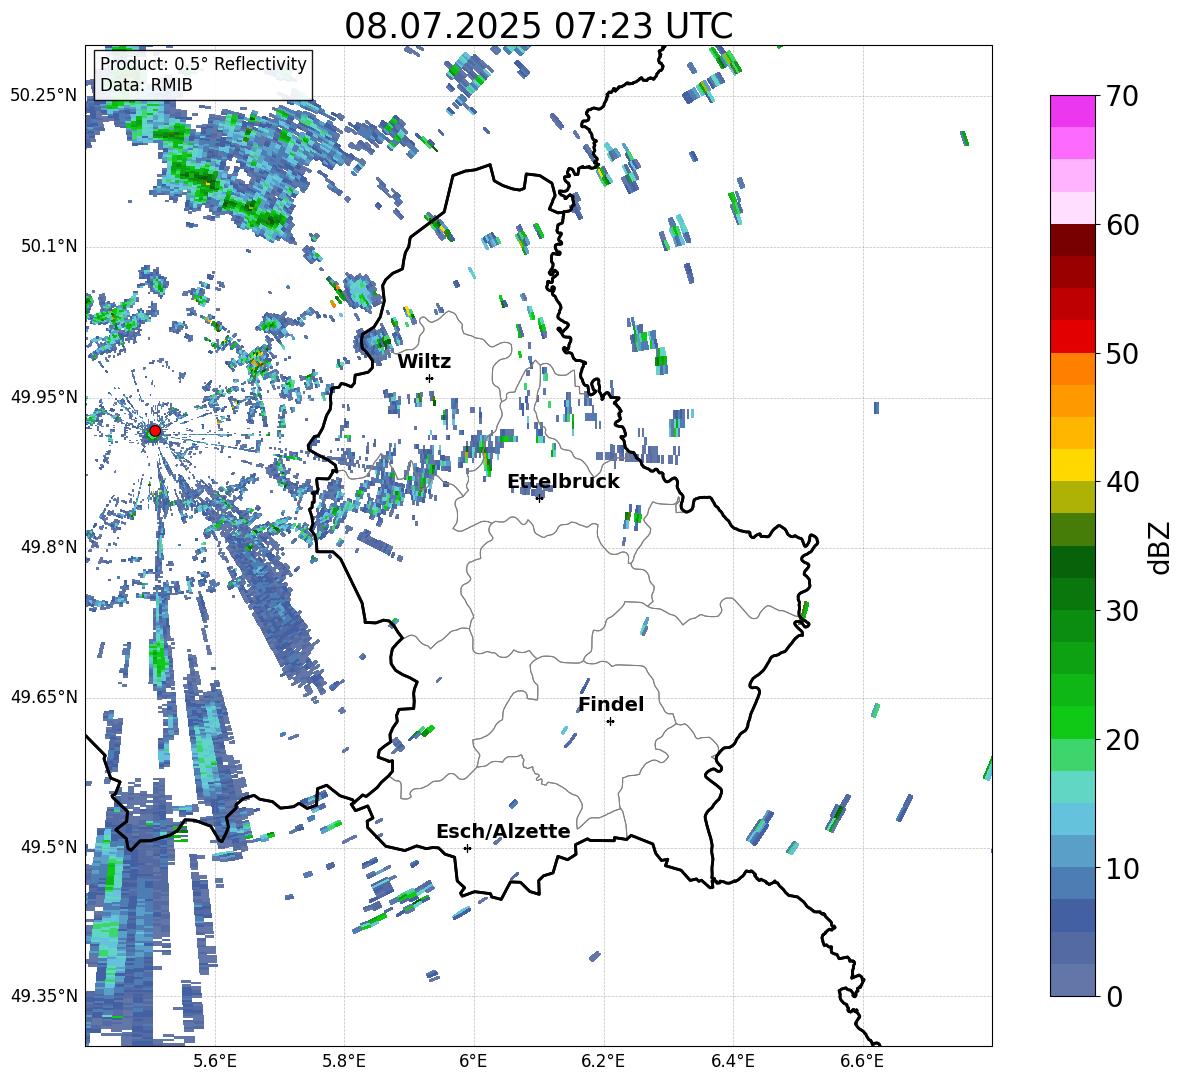
Task: Click the 20 colorbar tick label
Action: click(x=1122, y=740)
